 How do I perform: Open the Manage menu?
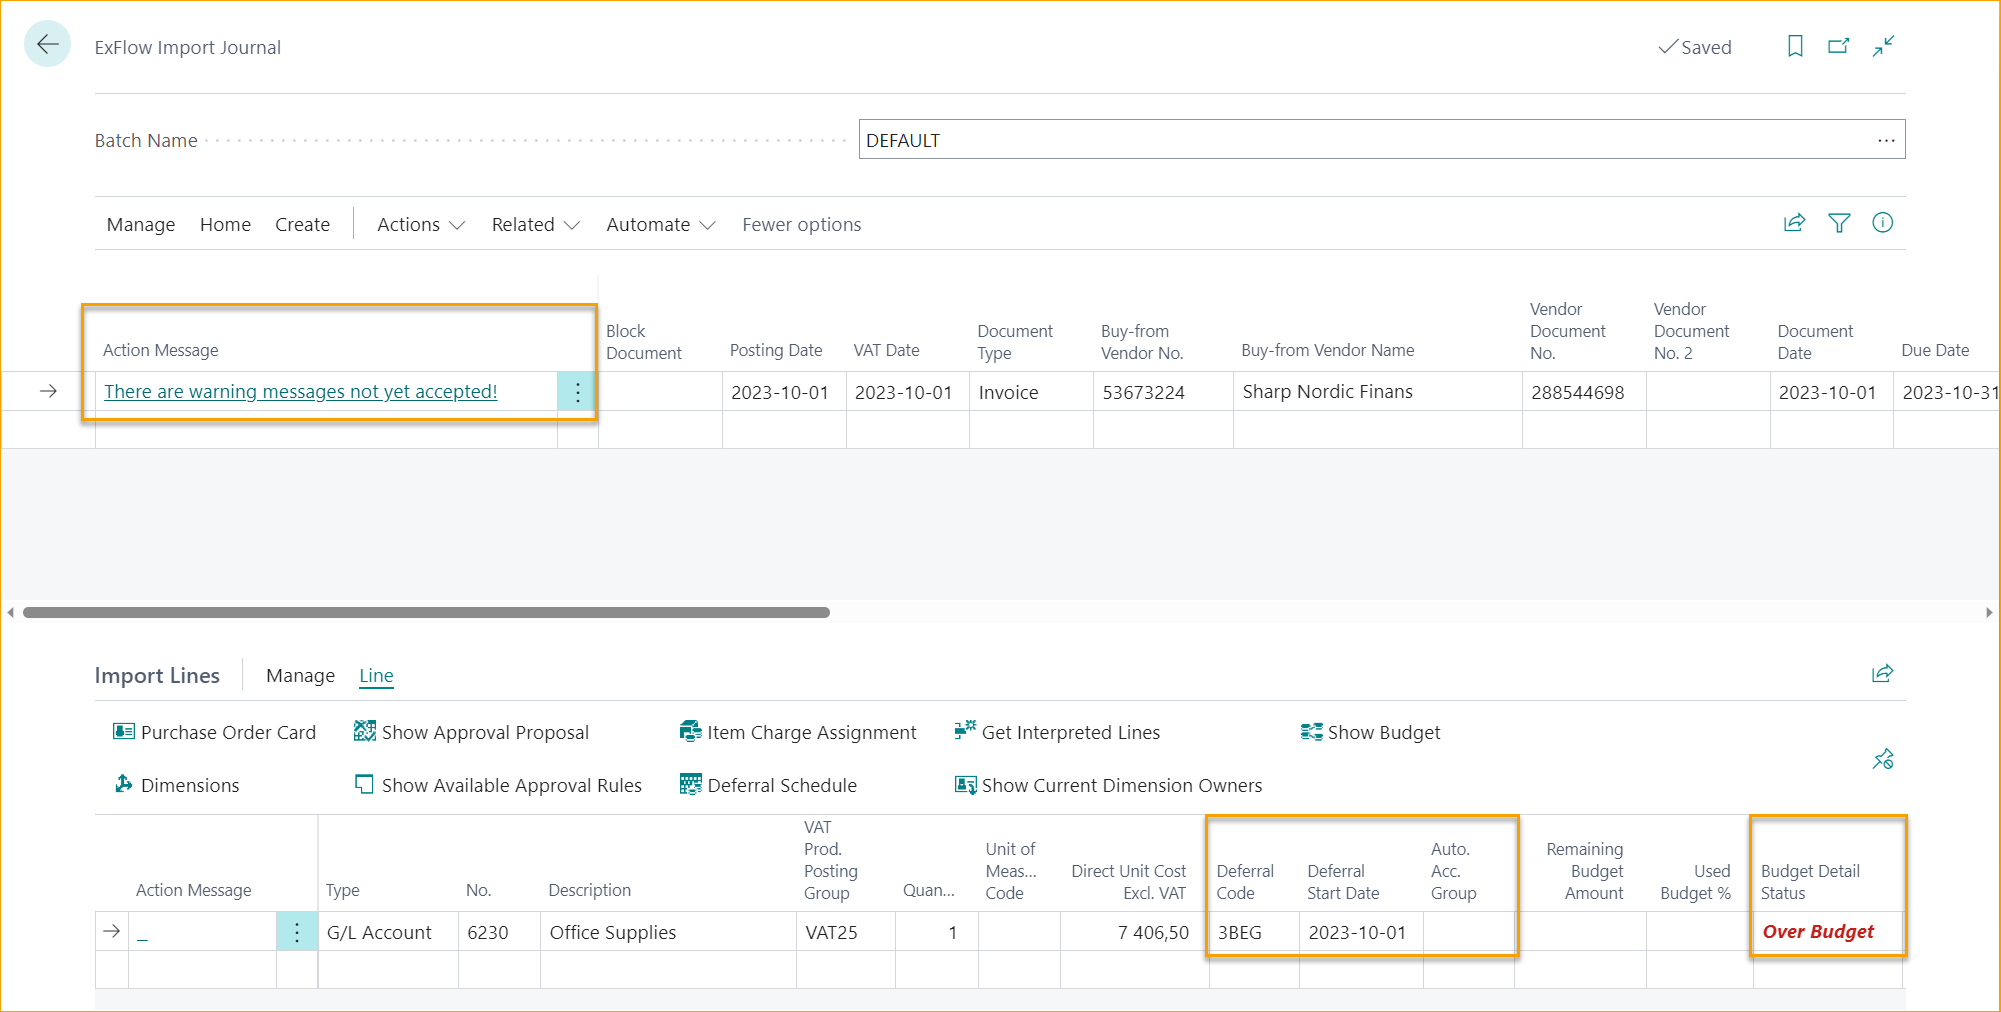click(140, 224)
